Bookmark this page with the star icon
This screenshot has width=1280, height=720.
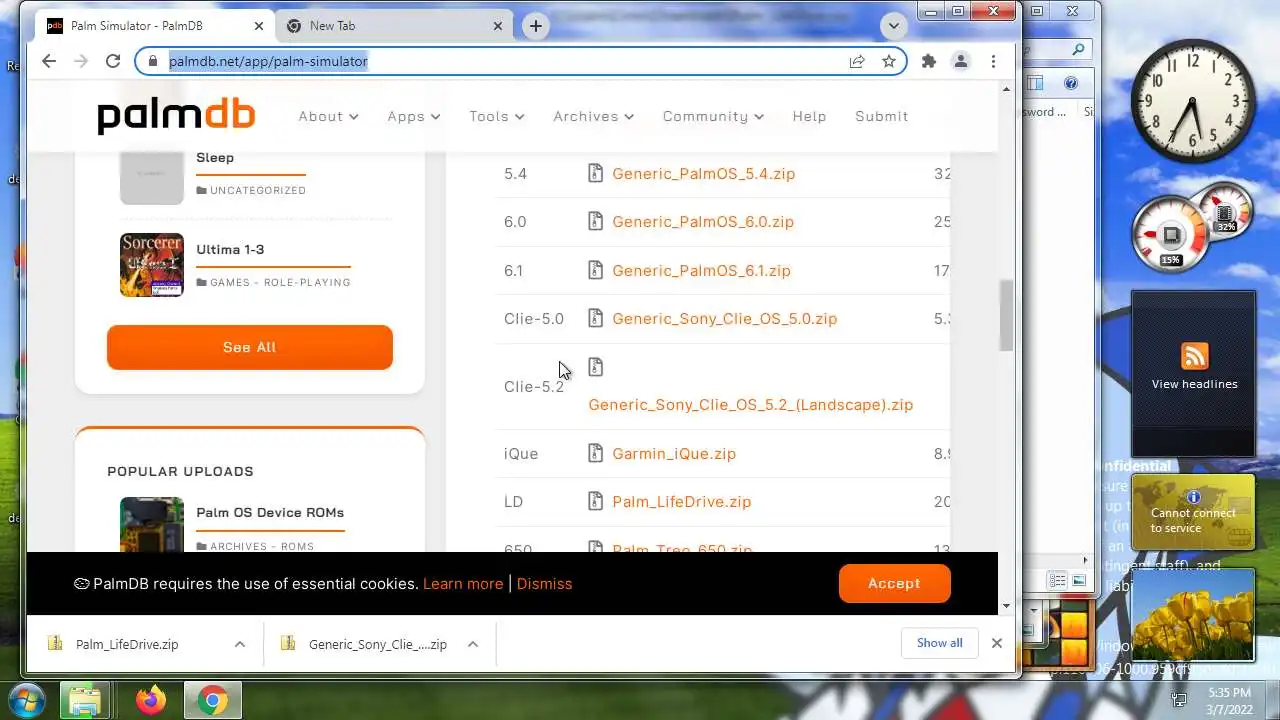pyautogui.click(x=889, y=61)
